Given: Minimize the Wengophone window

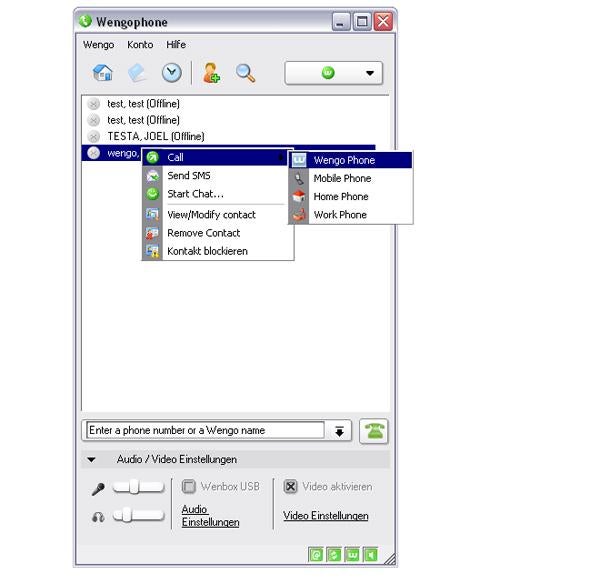Looking at the screenshot, I should point(341,22).
